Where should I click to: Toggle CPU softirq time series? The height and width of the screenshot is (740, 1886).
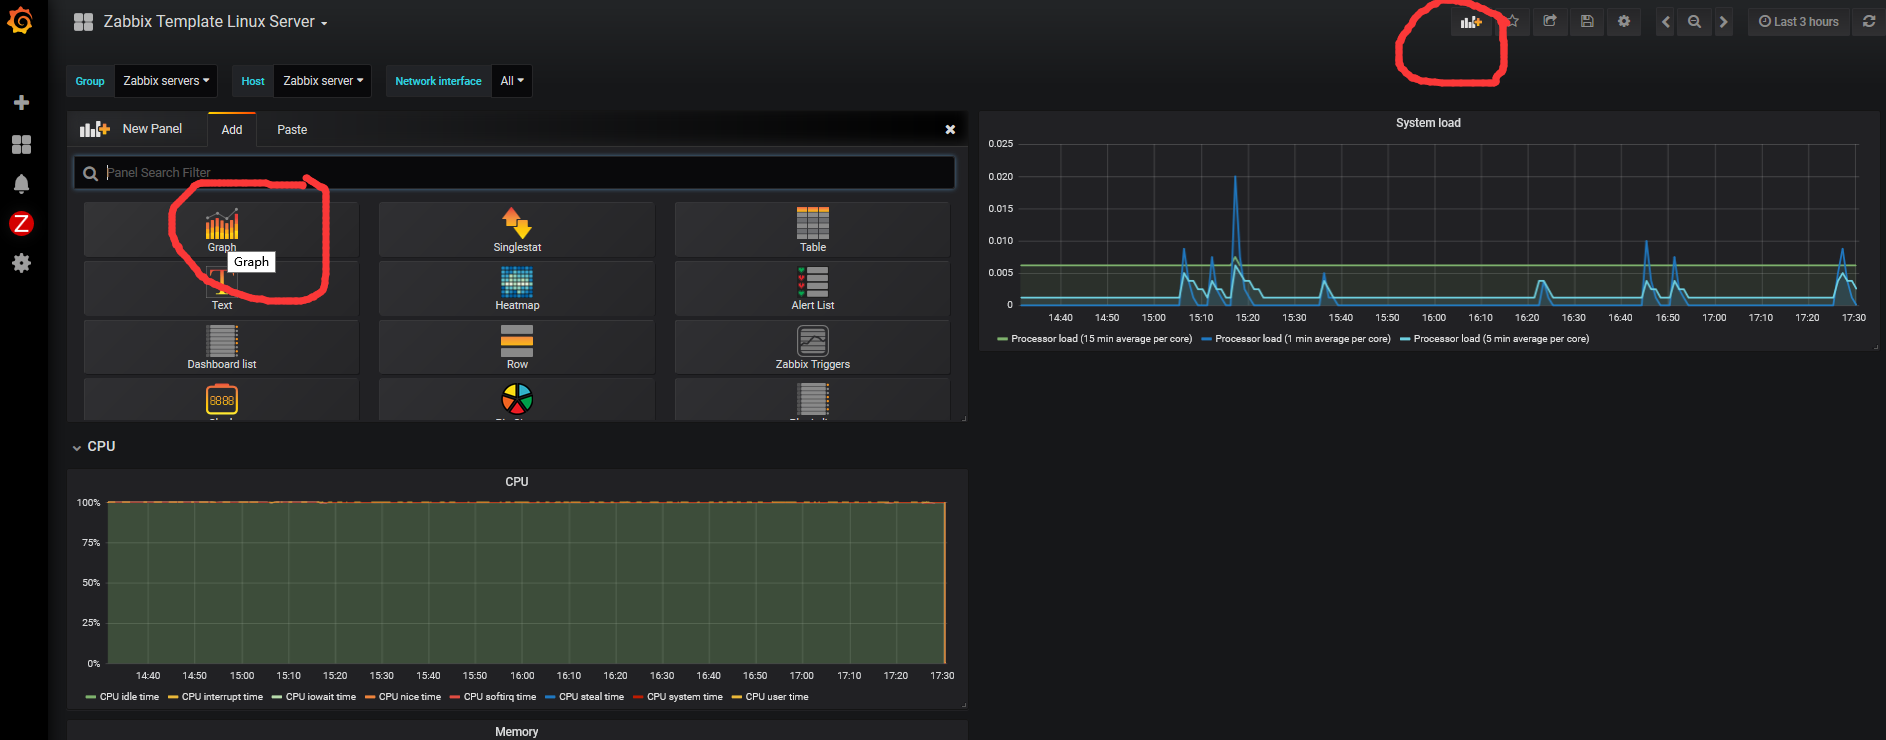click(x=499, y=697)
